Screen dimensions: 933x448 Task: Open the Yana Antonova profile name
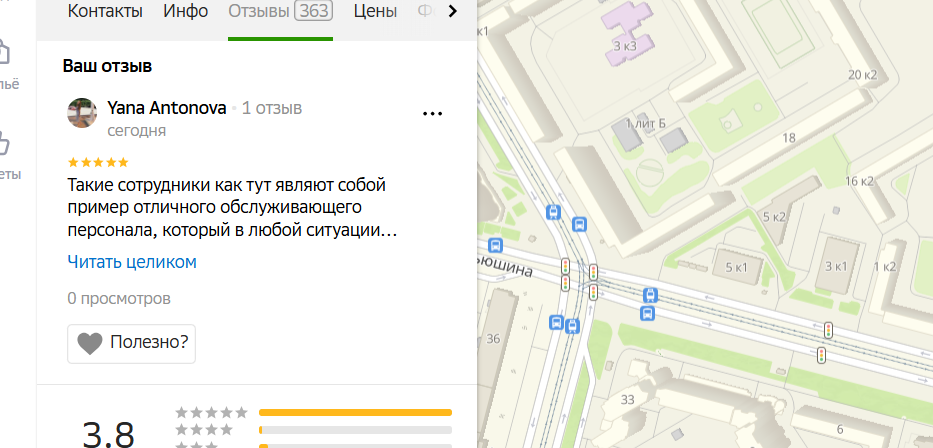click(167, 108)
